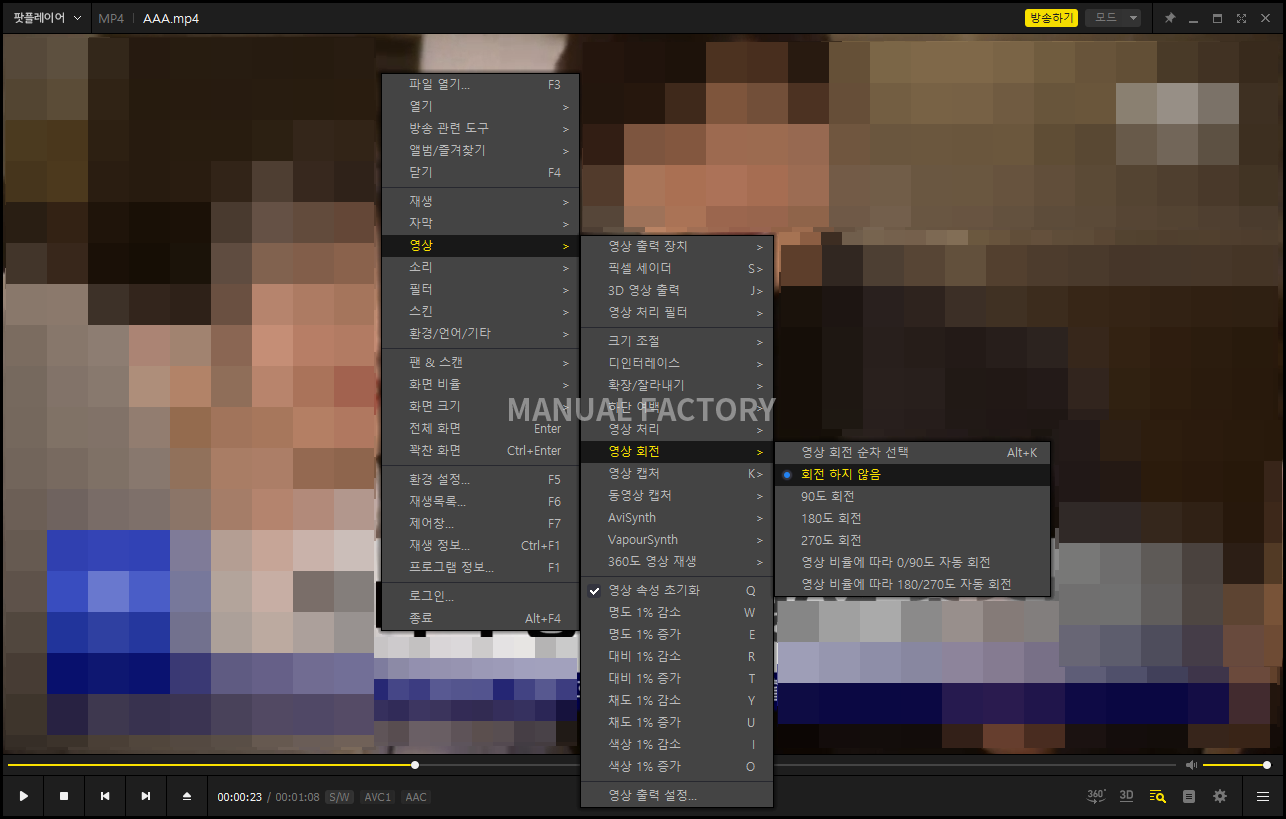Image resolution: width=1286 pixels, height=819 pixels.
Task: Open the chapter/playlist panel icon
Action: pos(1189,796)
